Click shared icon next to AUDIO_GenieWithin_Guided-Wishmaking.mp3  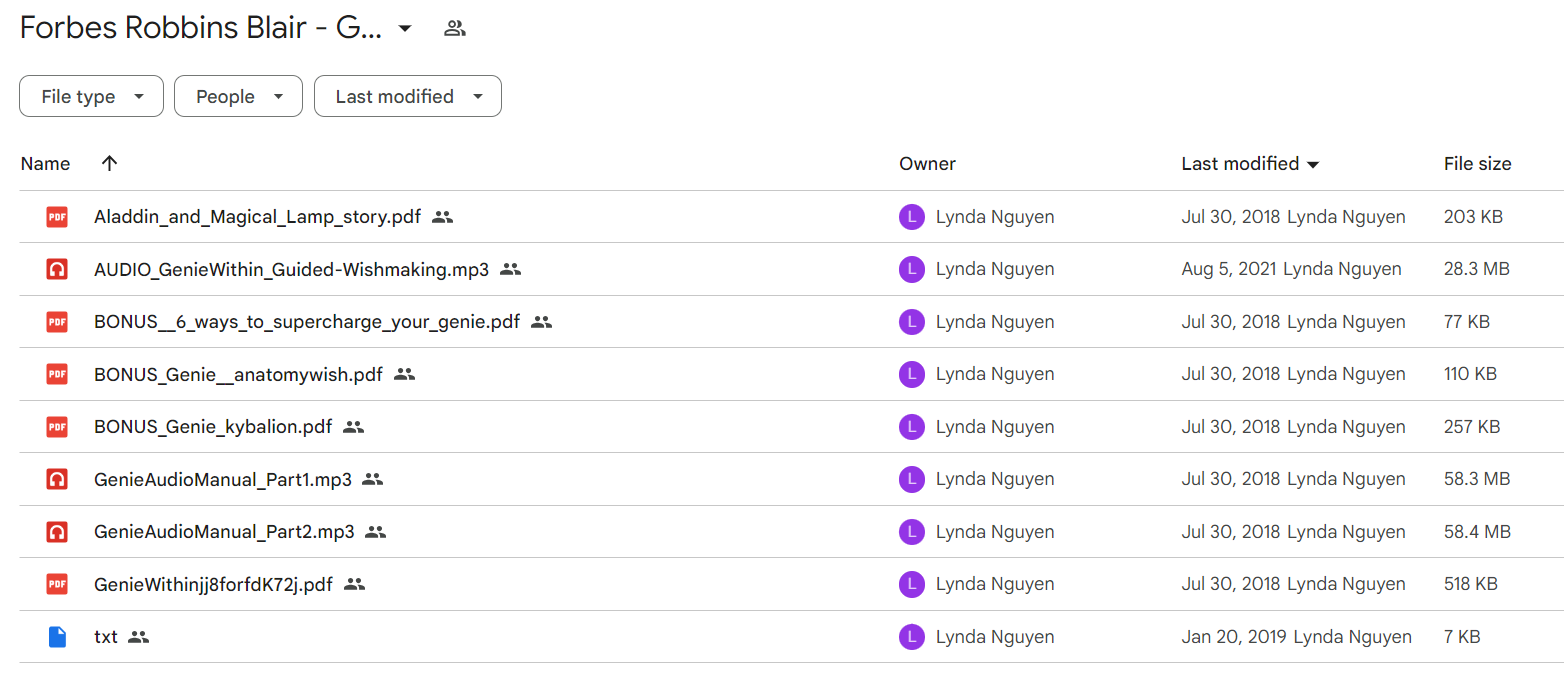coord(511,269)
